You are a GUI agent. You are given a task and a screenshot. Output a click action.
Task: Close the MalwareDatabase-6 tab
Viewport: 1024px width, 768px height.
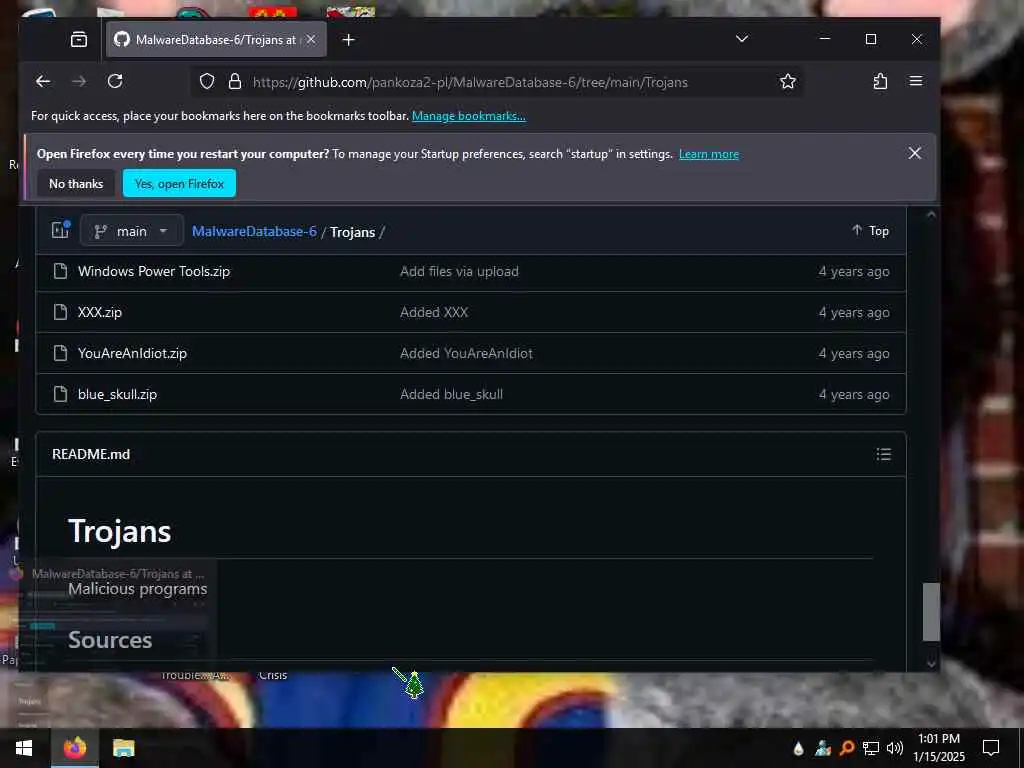312,40
